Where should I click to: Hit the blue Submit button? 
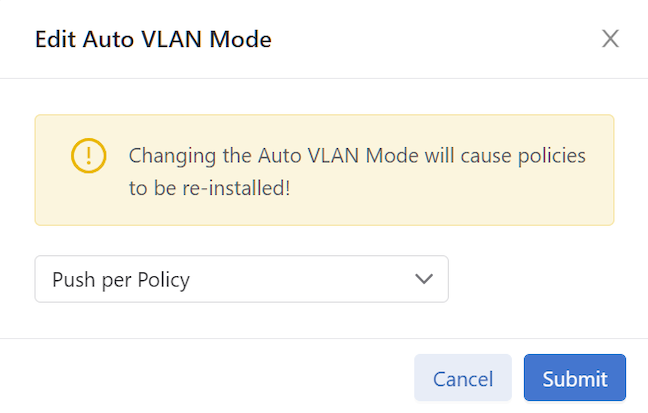click(x=575, y=377)
